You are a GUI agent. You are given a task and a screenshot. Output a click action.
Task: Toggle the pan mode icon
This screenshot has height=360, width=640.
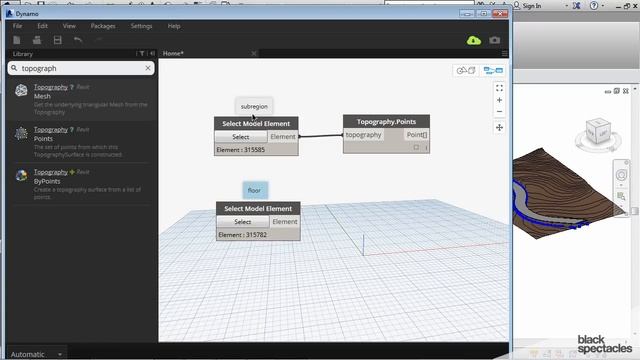(499, 128)
